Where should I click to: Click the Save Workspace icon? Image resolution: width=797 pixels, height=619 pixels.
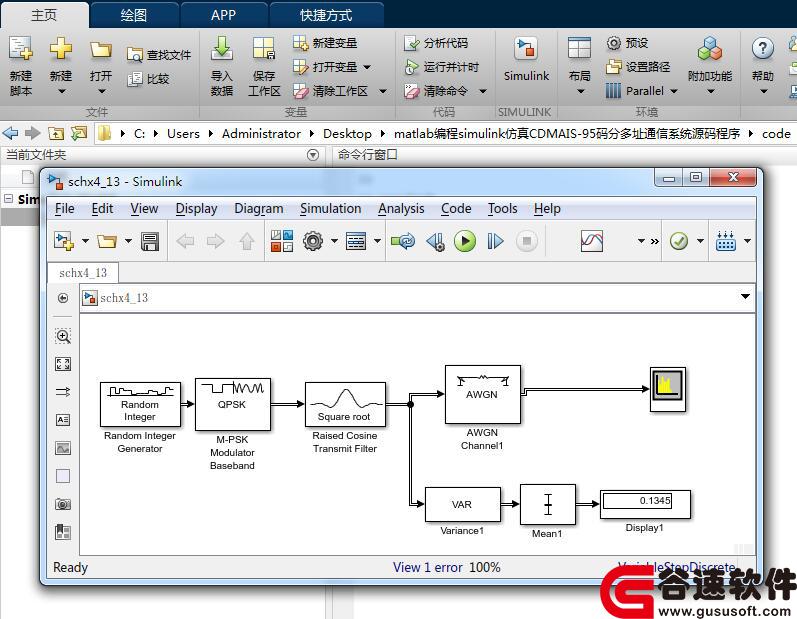pos(264,49)
